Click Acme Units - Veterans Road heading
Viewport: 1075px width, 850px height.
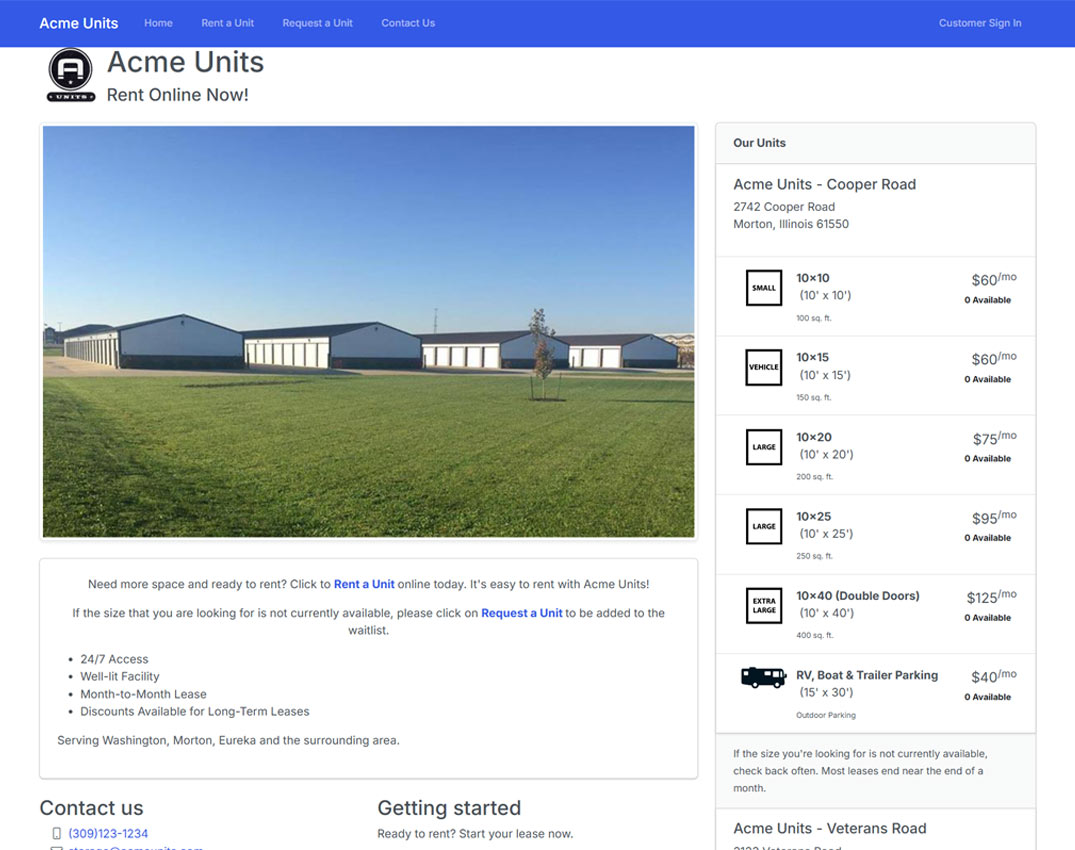[x=830, y=828]
